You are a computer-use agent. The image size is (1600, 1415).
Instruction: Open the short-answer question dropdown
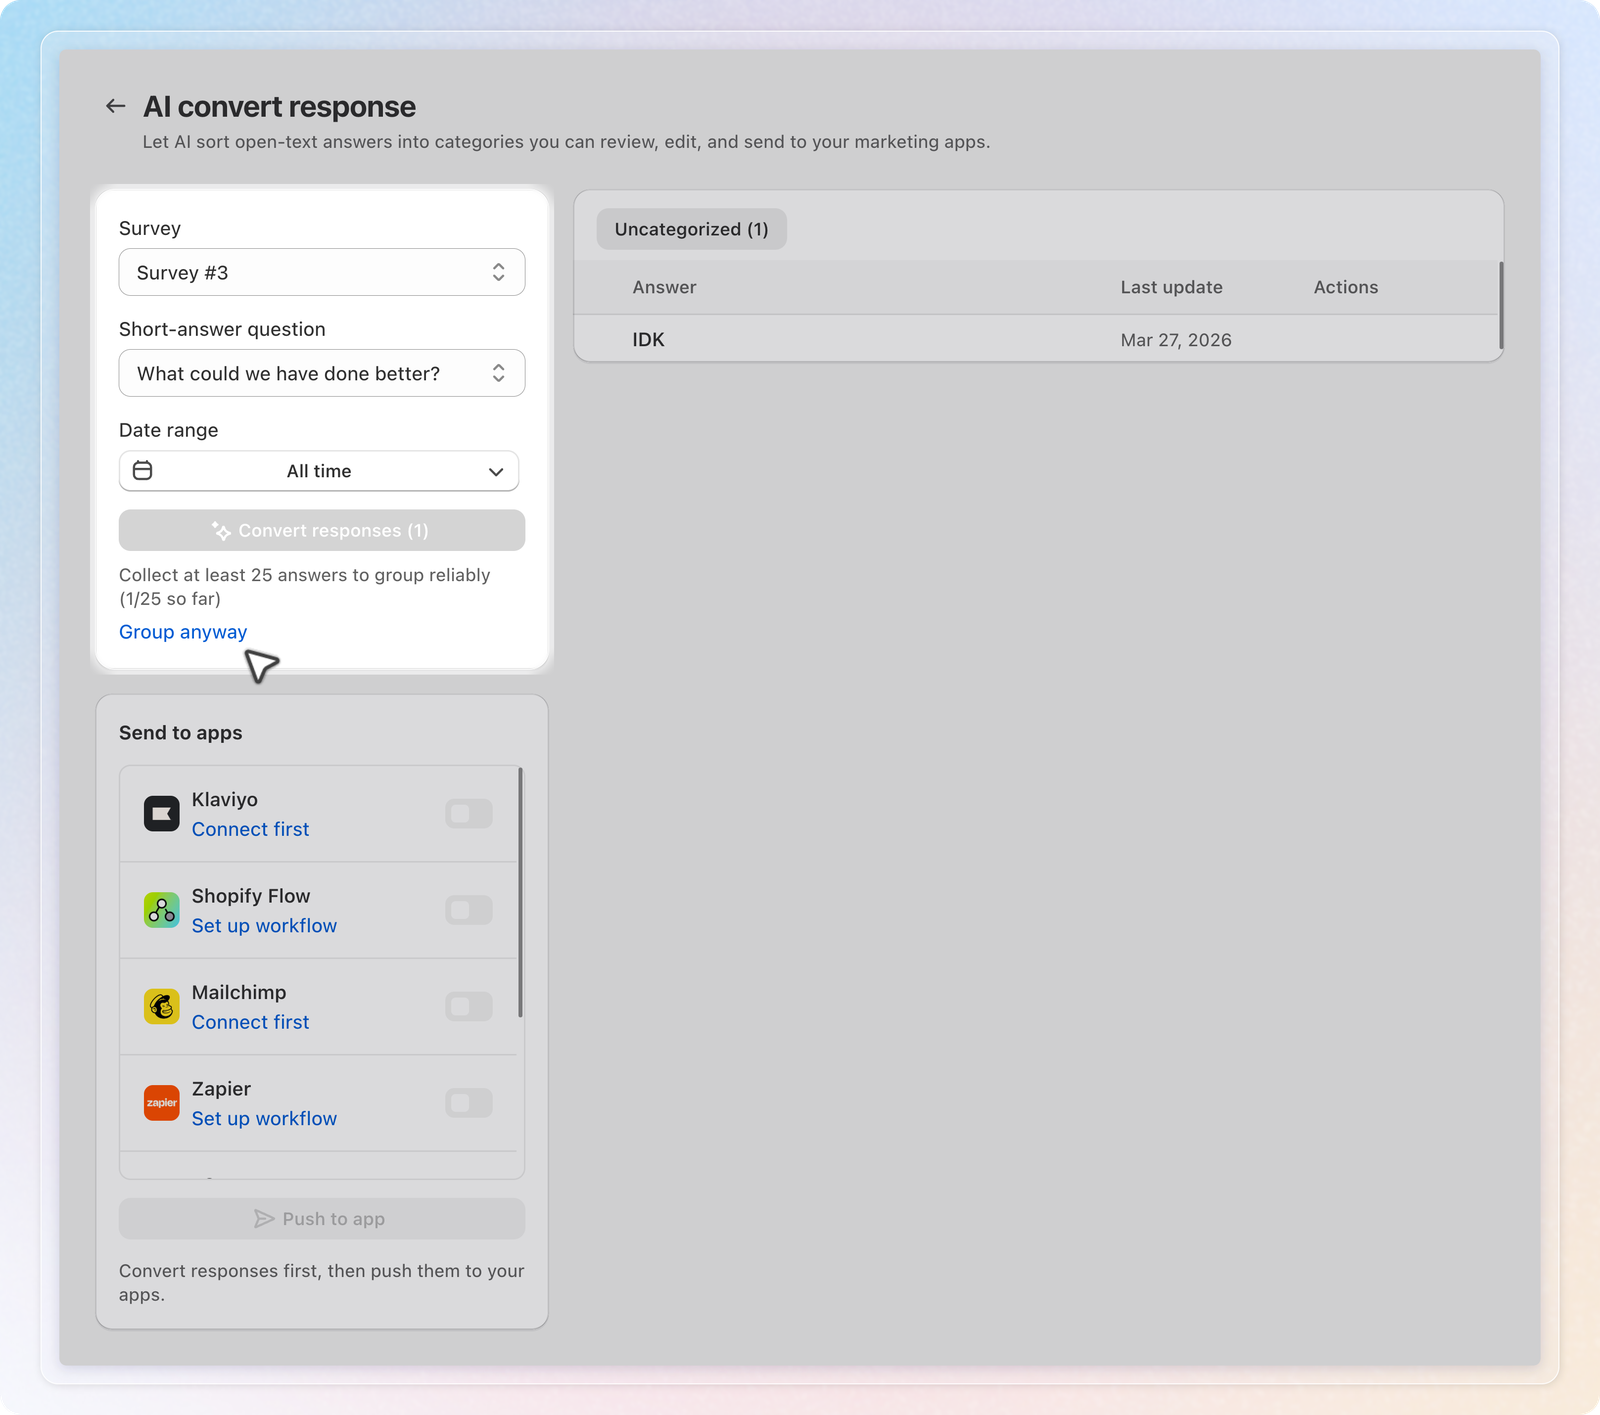(x=322, y=373)
